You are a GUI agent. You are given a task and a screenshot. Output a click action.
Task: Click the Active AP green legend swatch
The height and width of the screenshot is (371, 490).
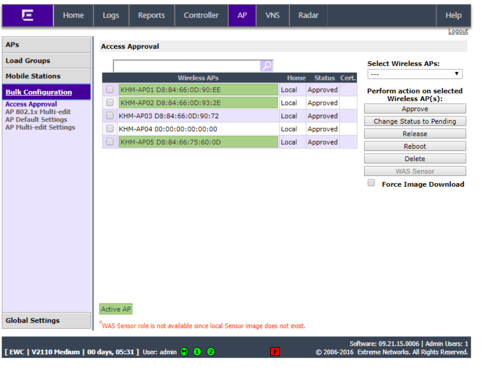pyautogui.click(x=116, y=309)
